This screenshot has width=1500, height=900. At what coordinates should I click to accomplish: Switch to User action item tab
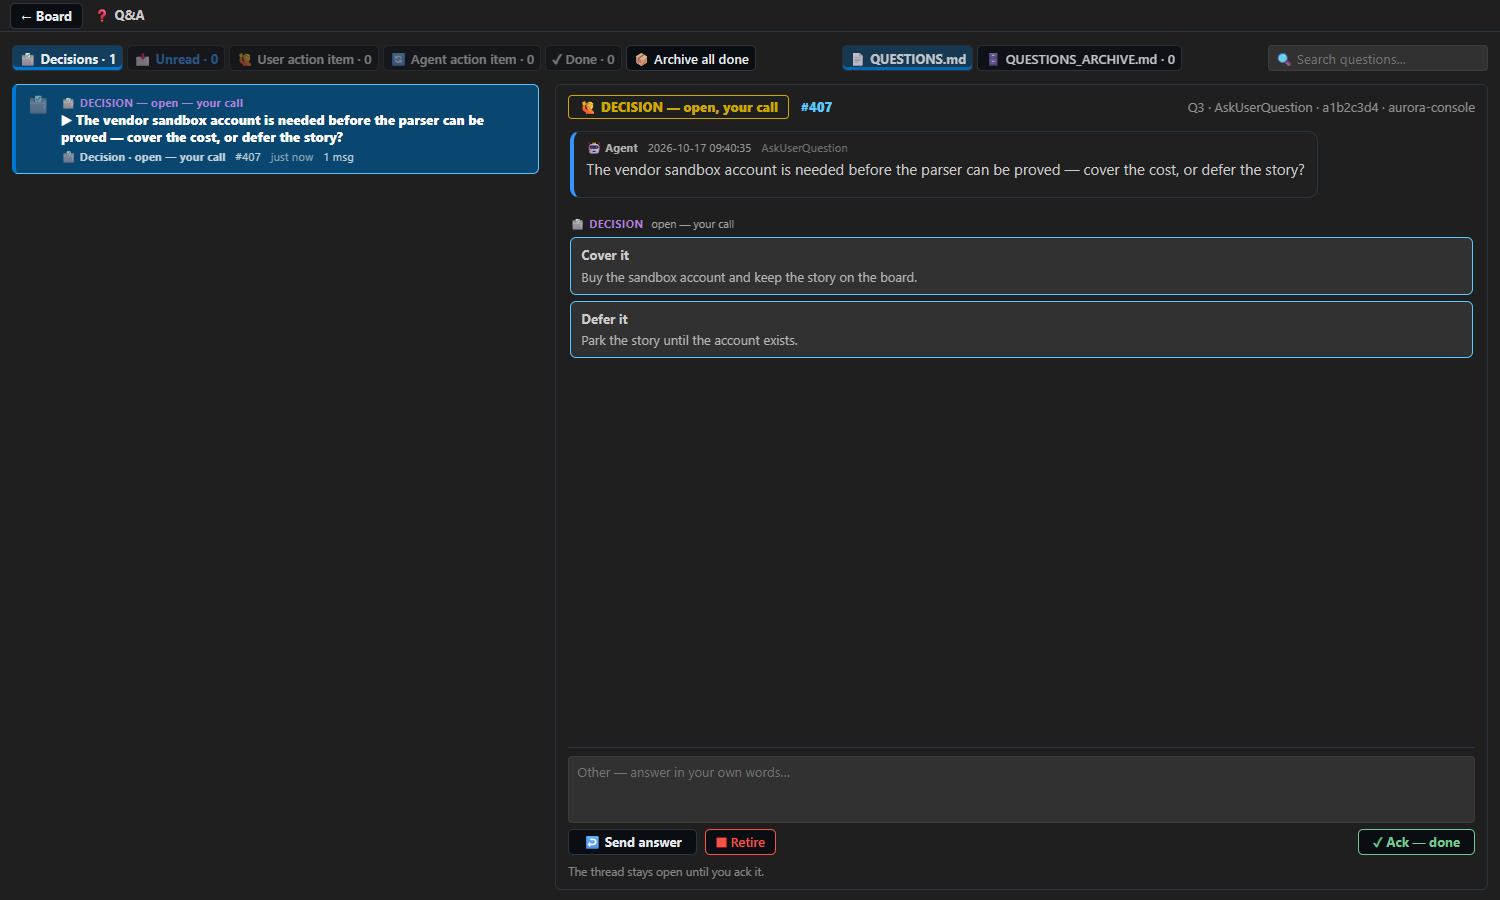click(304, 59)
